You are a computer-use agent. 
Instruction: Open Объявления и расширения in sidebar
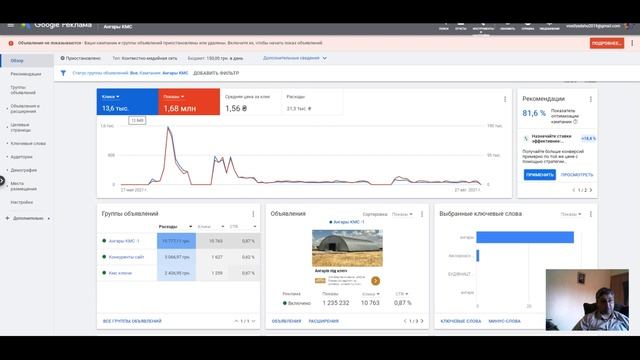click(25, 109)
